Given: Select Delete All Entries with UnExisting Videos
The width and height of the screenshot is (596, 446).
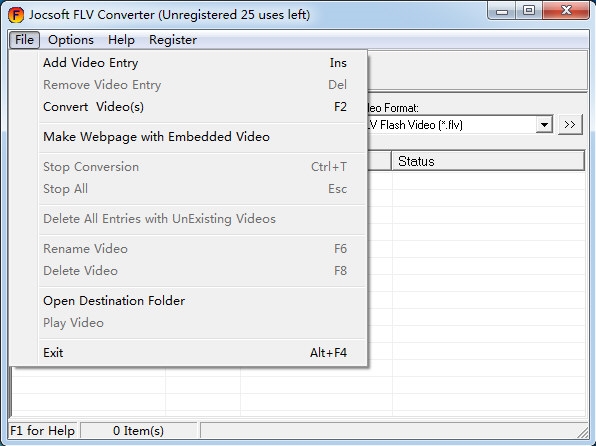Looking at the screenshot, I should [203, 219].
